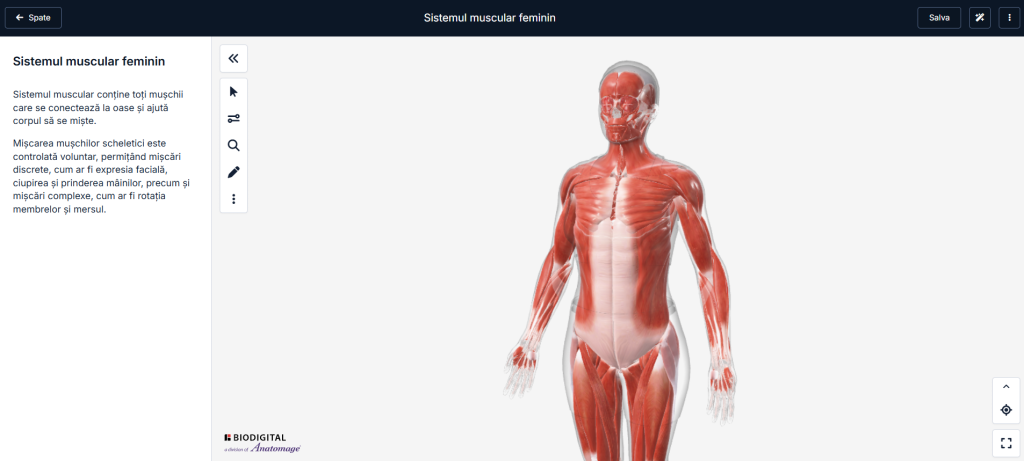
Task: Expand the view controls with up chevron
Action: [x=1005, y=387]
